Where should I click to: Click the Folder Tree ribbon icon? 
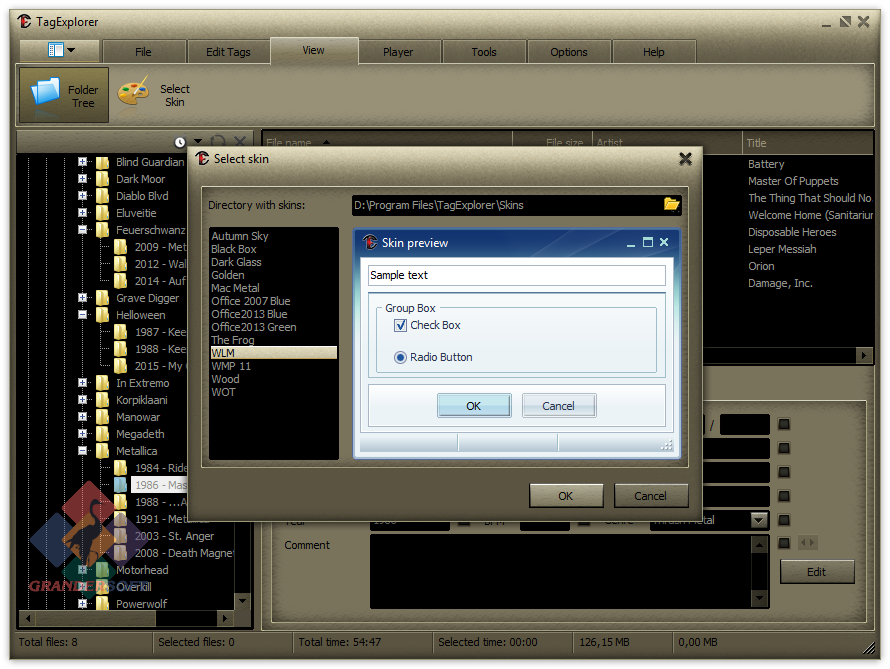(46, 94)
